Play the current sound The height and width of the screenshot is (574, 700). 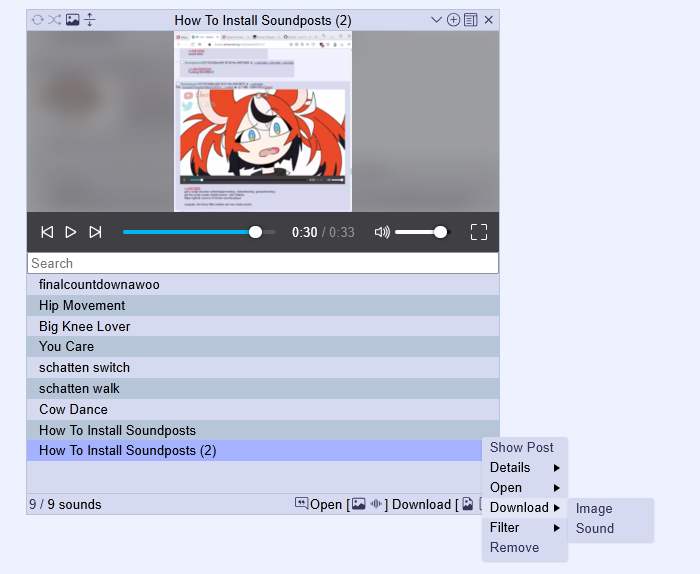tap(71, 232)
